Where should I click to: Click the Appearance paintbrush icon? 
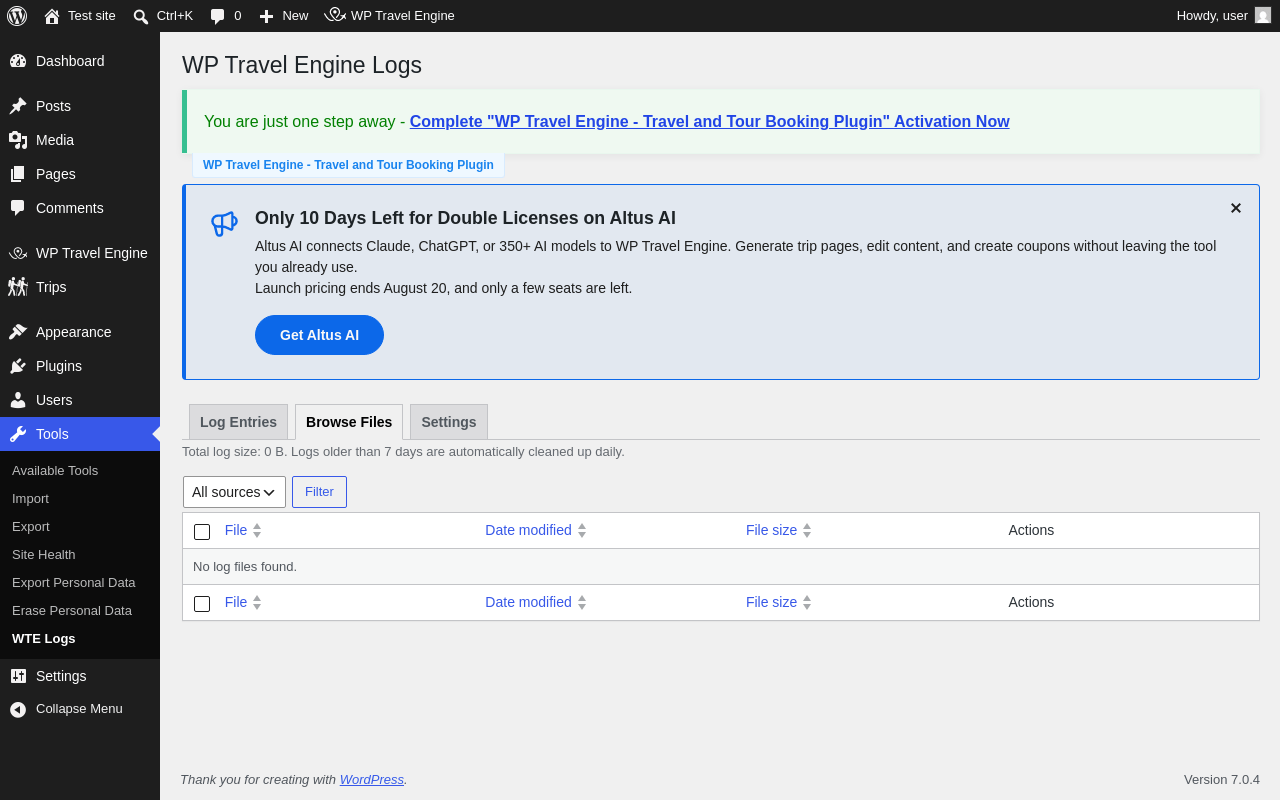(18, 332)
